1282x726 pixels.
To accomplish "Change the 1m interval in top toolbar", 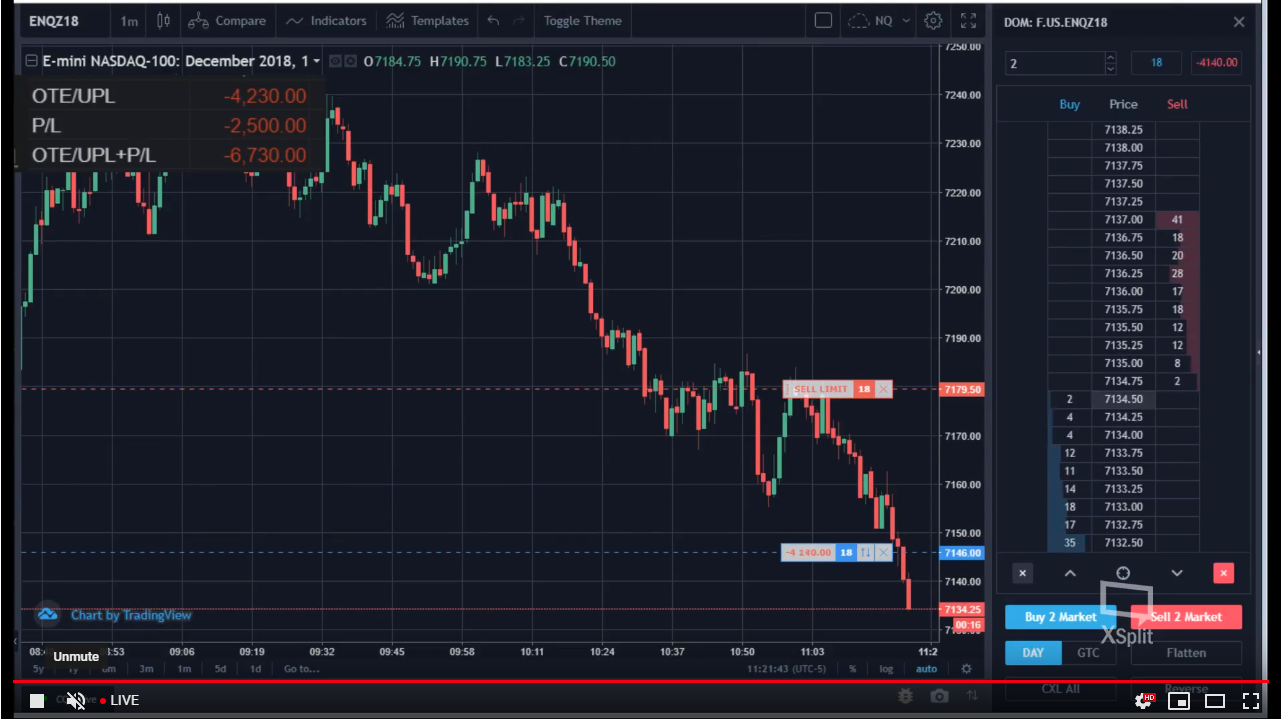I will pos(129,21).
